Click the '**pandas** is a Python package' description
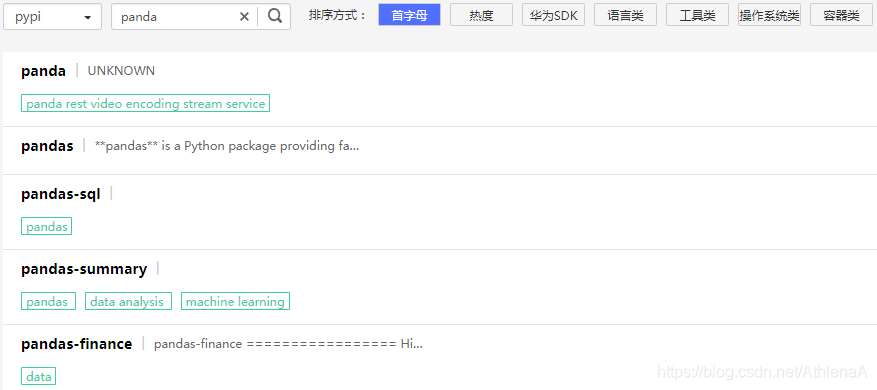877x390 pixels. 227,146
